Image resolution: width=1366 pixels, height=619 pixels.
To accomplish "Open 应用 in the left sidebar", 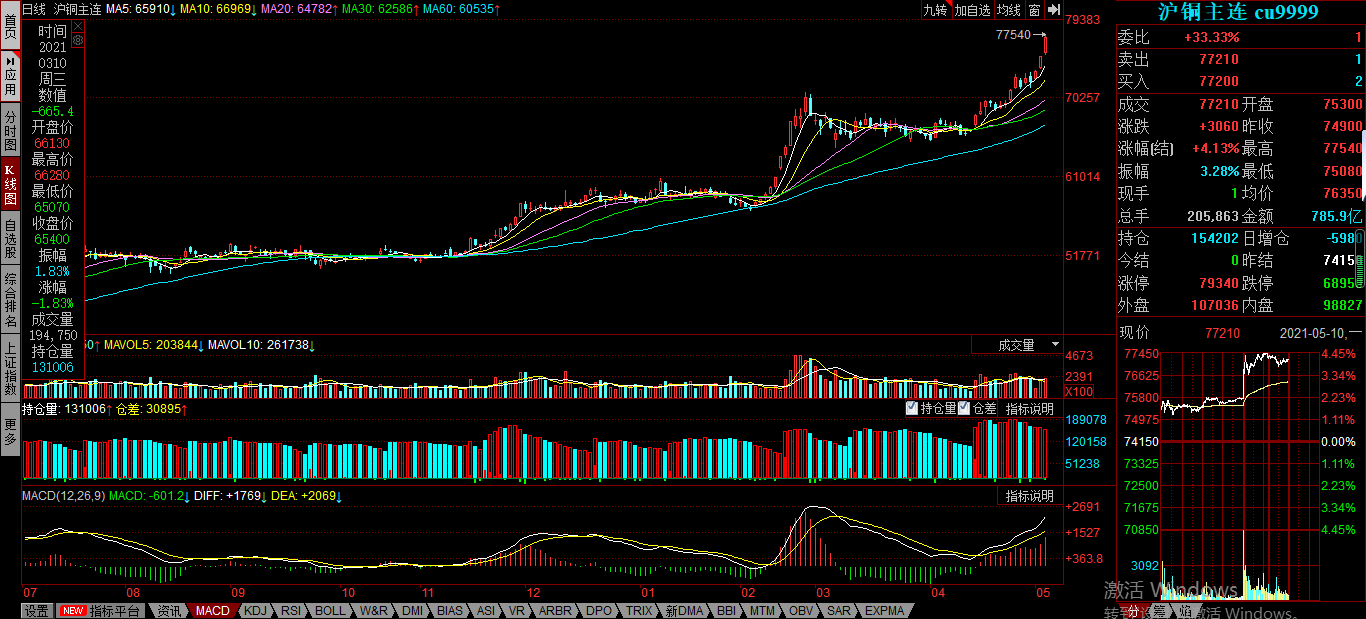I will (x=10, y=75).
